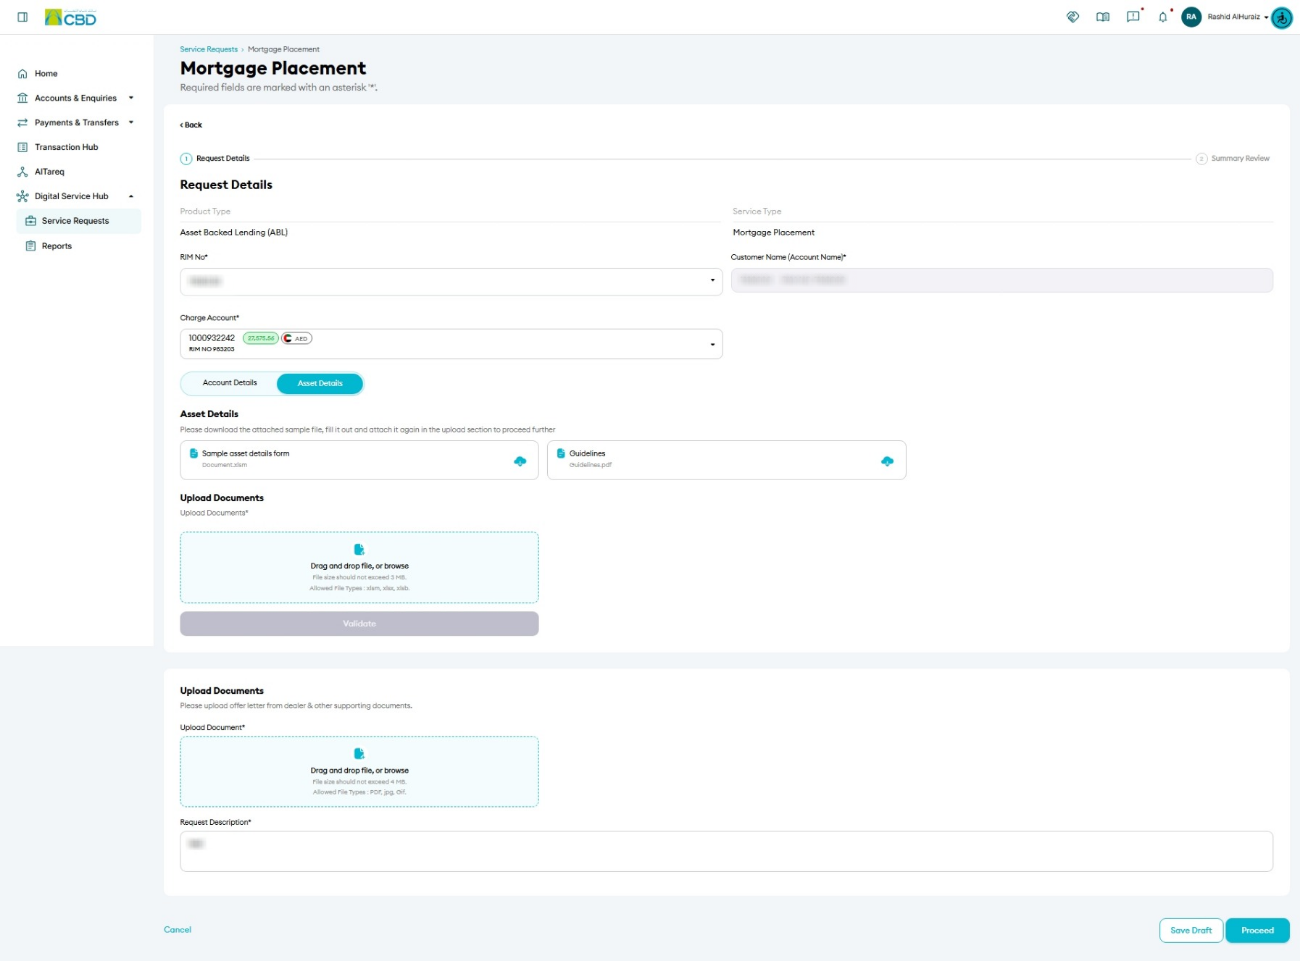The height and width of the screenshot is (961, 1300).
Task: Click the Customer Name field
Action: coord(1002,280)
